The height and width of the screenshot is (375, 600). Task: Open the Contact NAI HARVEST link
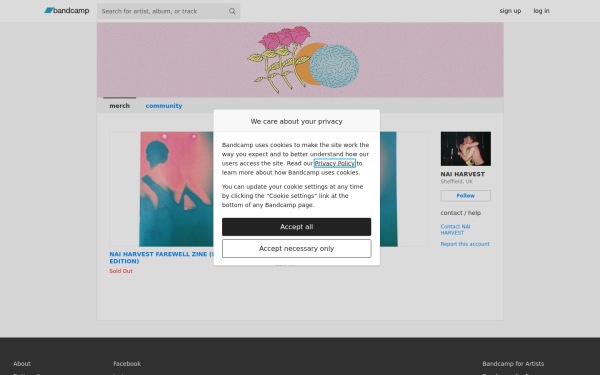[x=455, y=230]
